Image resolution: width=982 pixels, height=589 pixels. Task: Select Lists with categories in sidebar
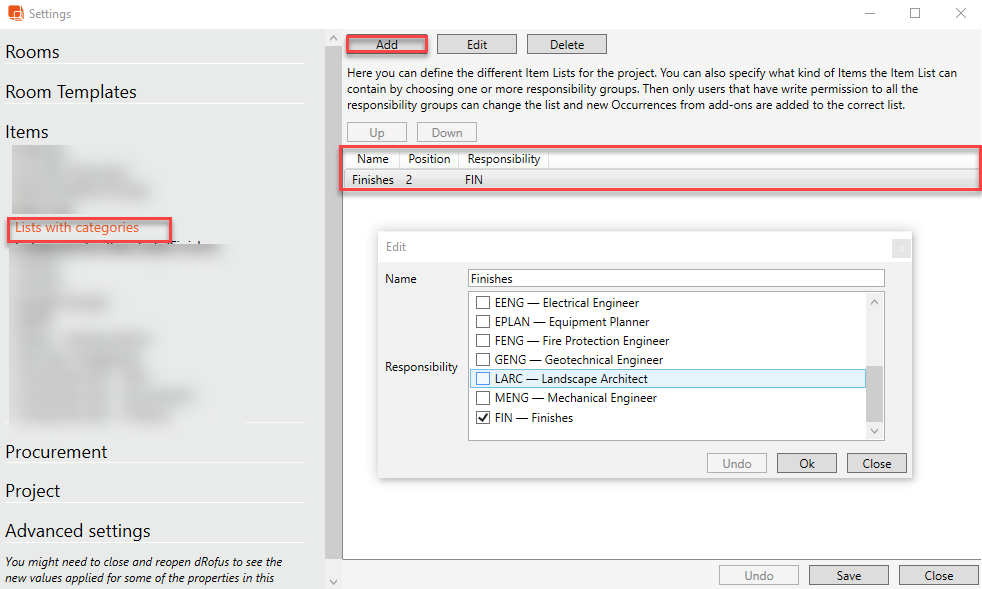77,228
